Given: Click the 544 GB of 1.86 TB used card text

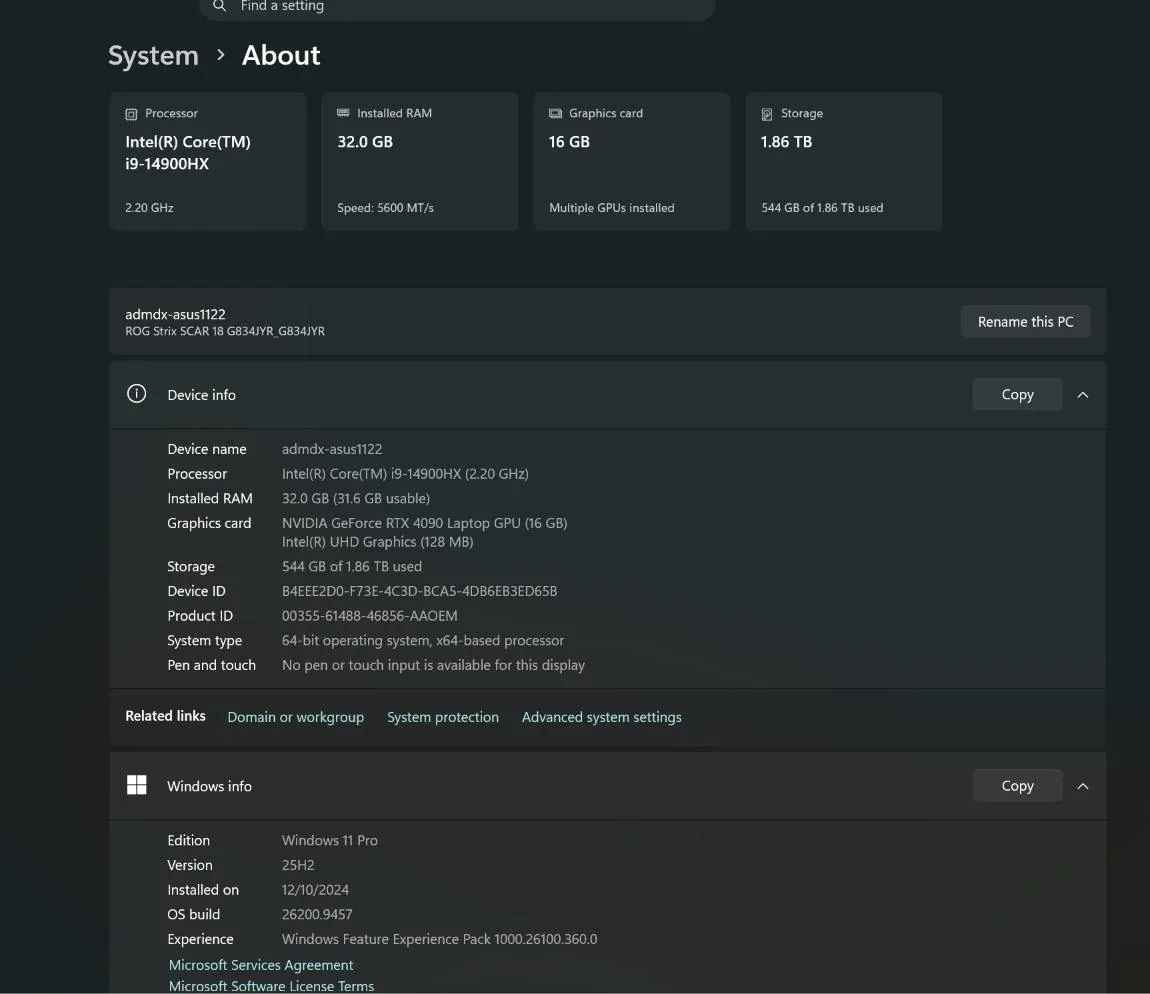Looking at the screenshot, I should click(x=822, y=208).
